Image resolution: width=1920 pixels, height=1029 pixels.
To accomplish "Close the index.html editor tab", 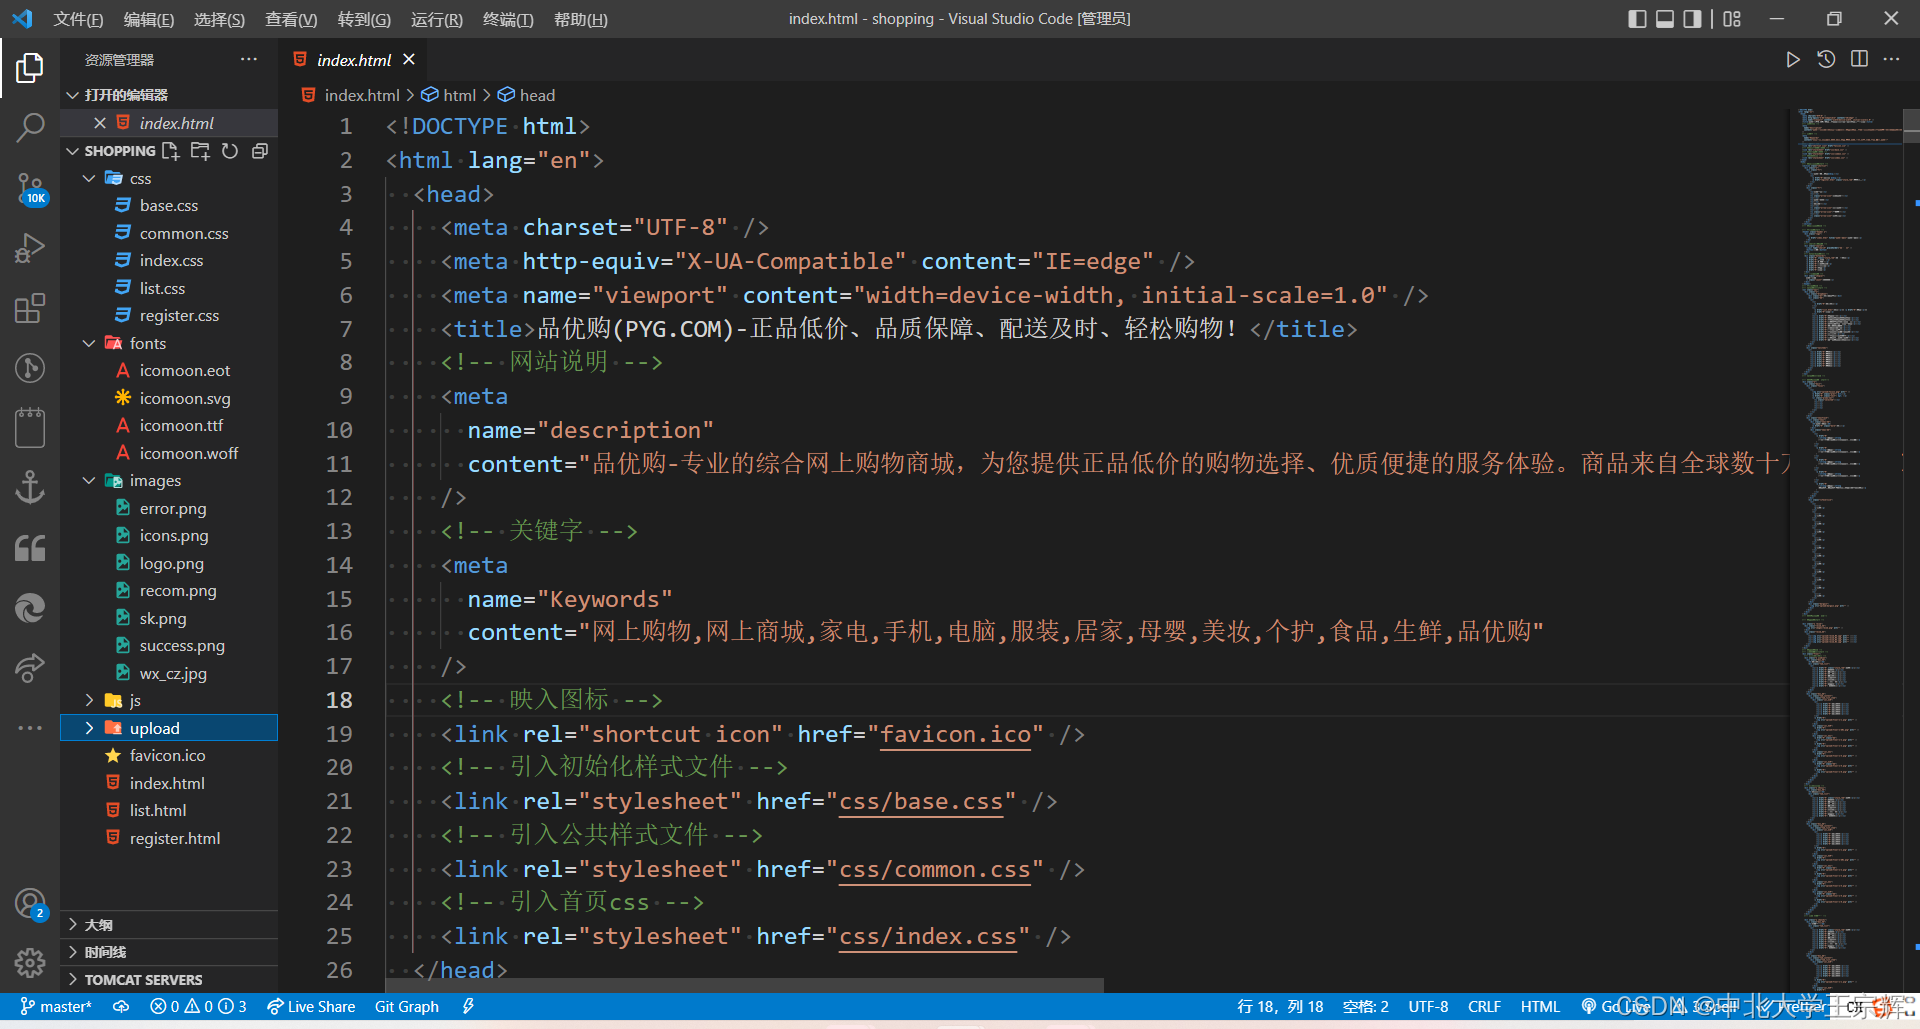I will click(x=409, y=60).
